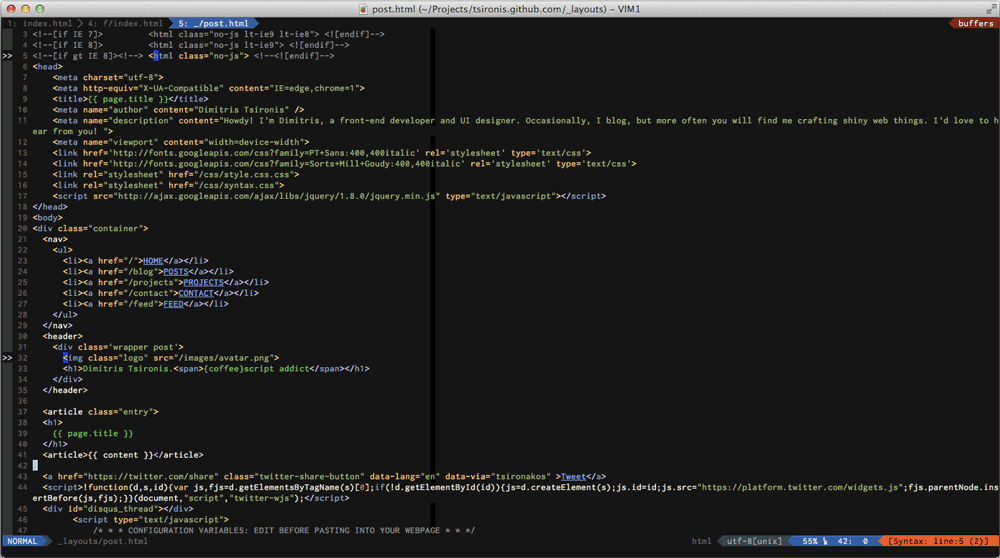1000x558 pixels.
Task: Click the Sorts+Mill+Goudy font link line
Action: point(344,164)
